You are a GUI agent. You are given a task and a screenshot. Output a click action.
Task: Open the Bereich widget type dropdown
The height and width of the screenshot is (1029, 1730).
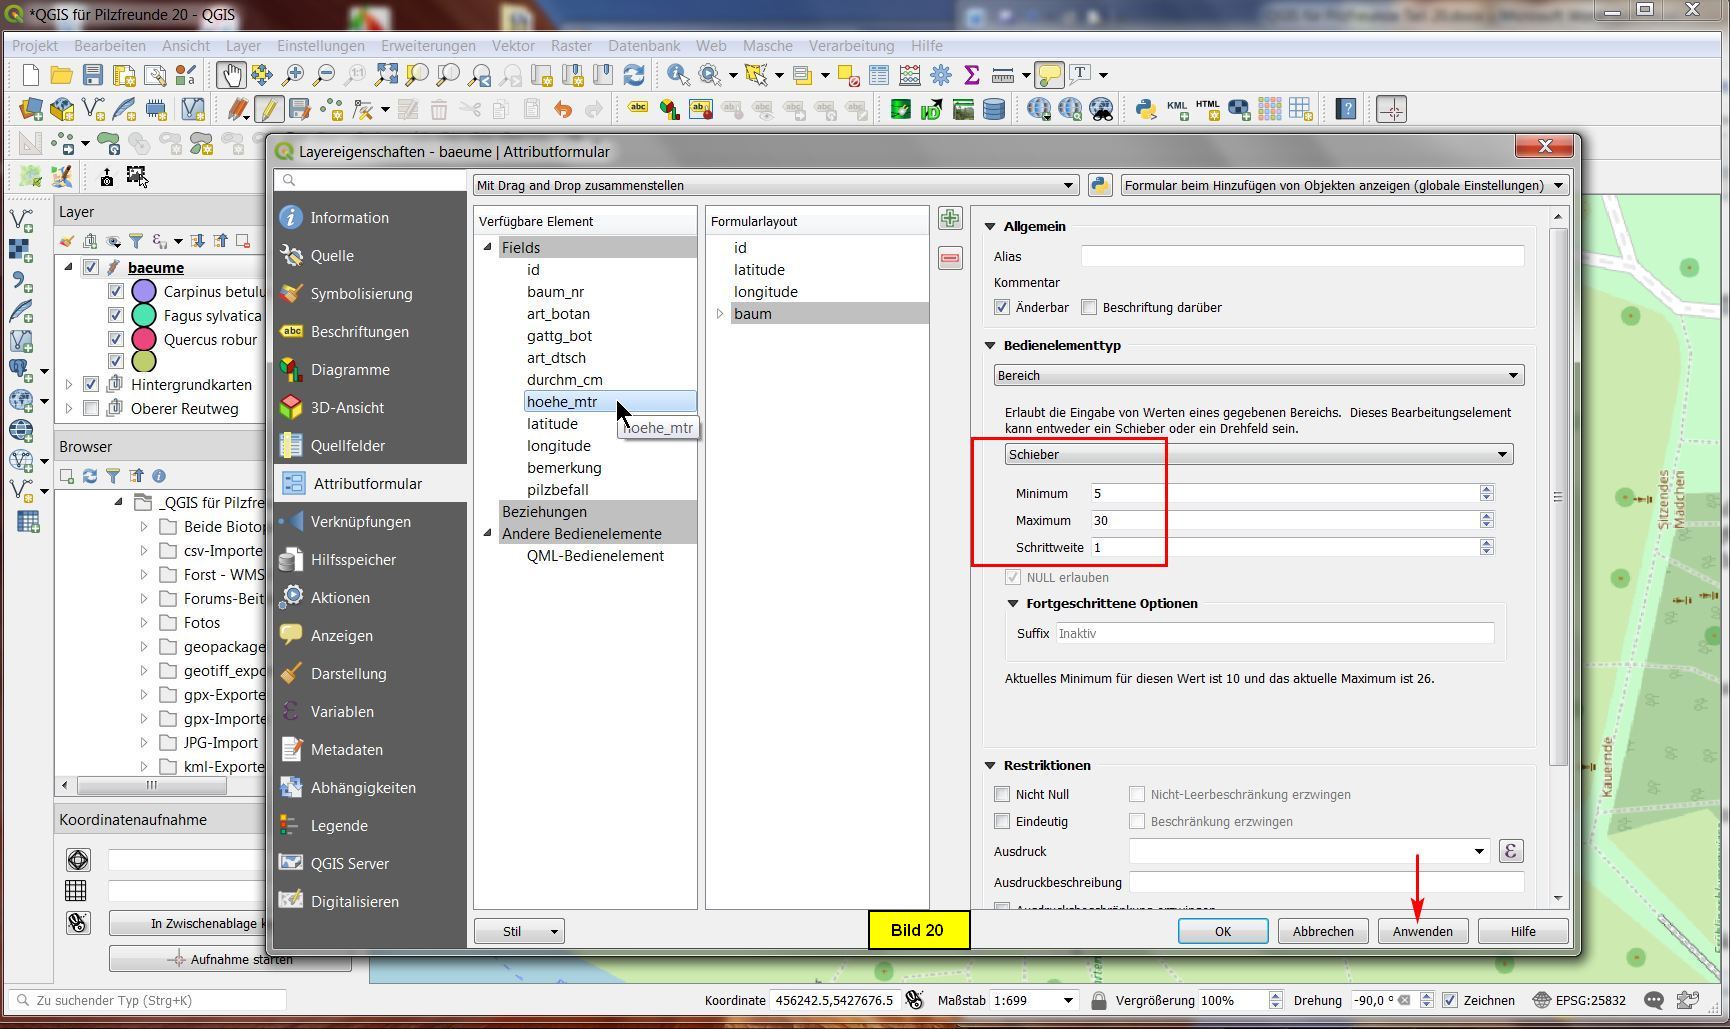tap(1258, 375)
